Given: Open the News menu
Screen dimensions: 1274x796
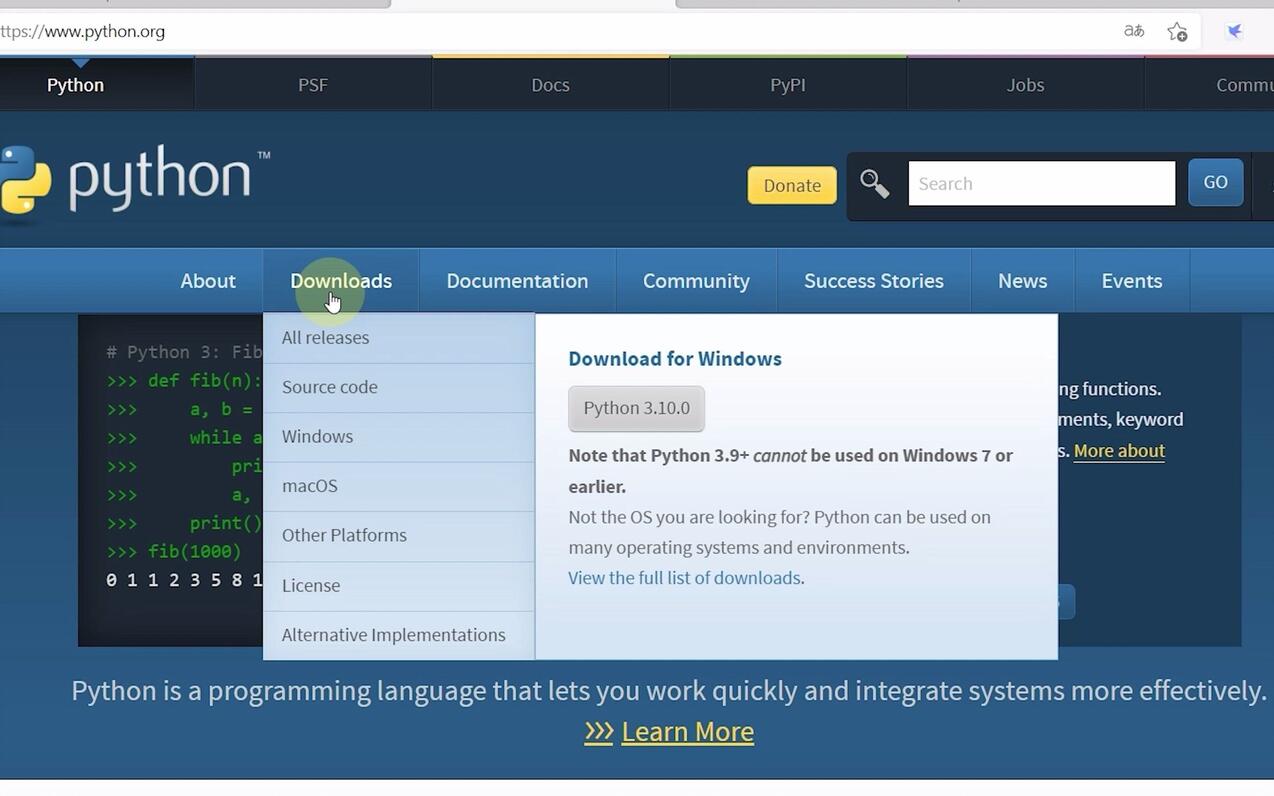Looking at the screenshot, I should tap(1022, 281).
